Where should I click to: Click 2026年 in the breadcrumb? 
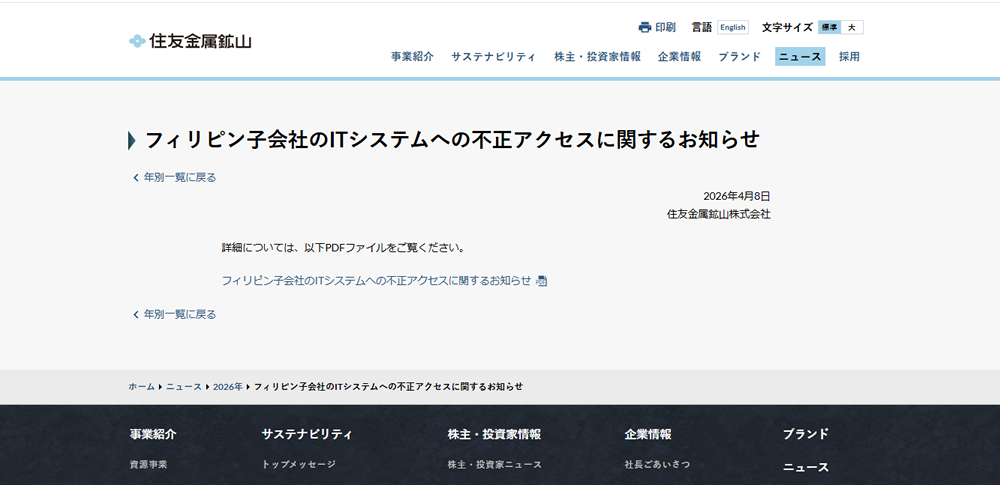[x=227, y=386]
